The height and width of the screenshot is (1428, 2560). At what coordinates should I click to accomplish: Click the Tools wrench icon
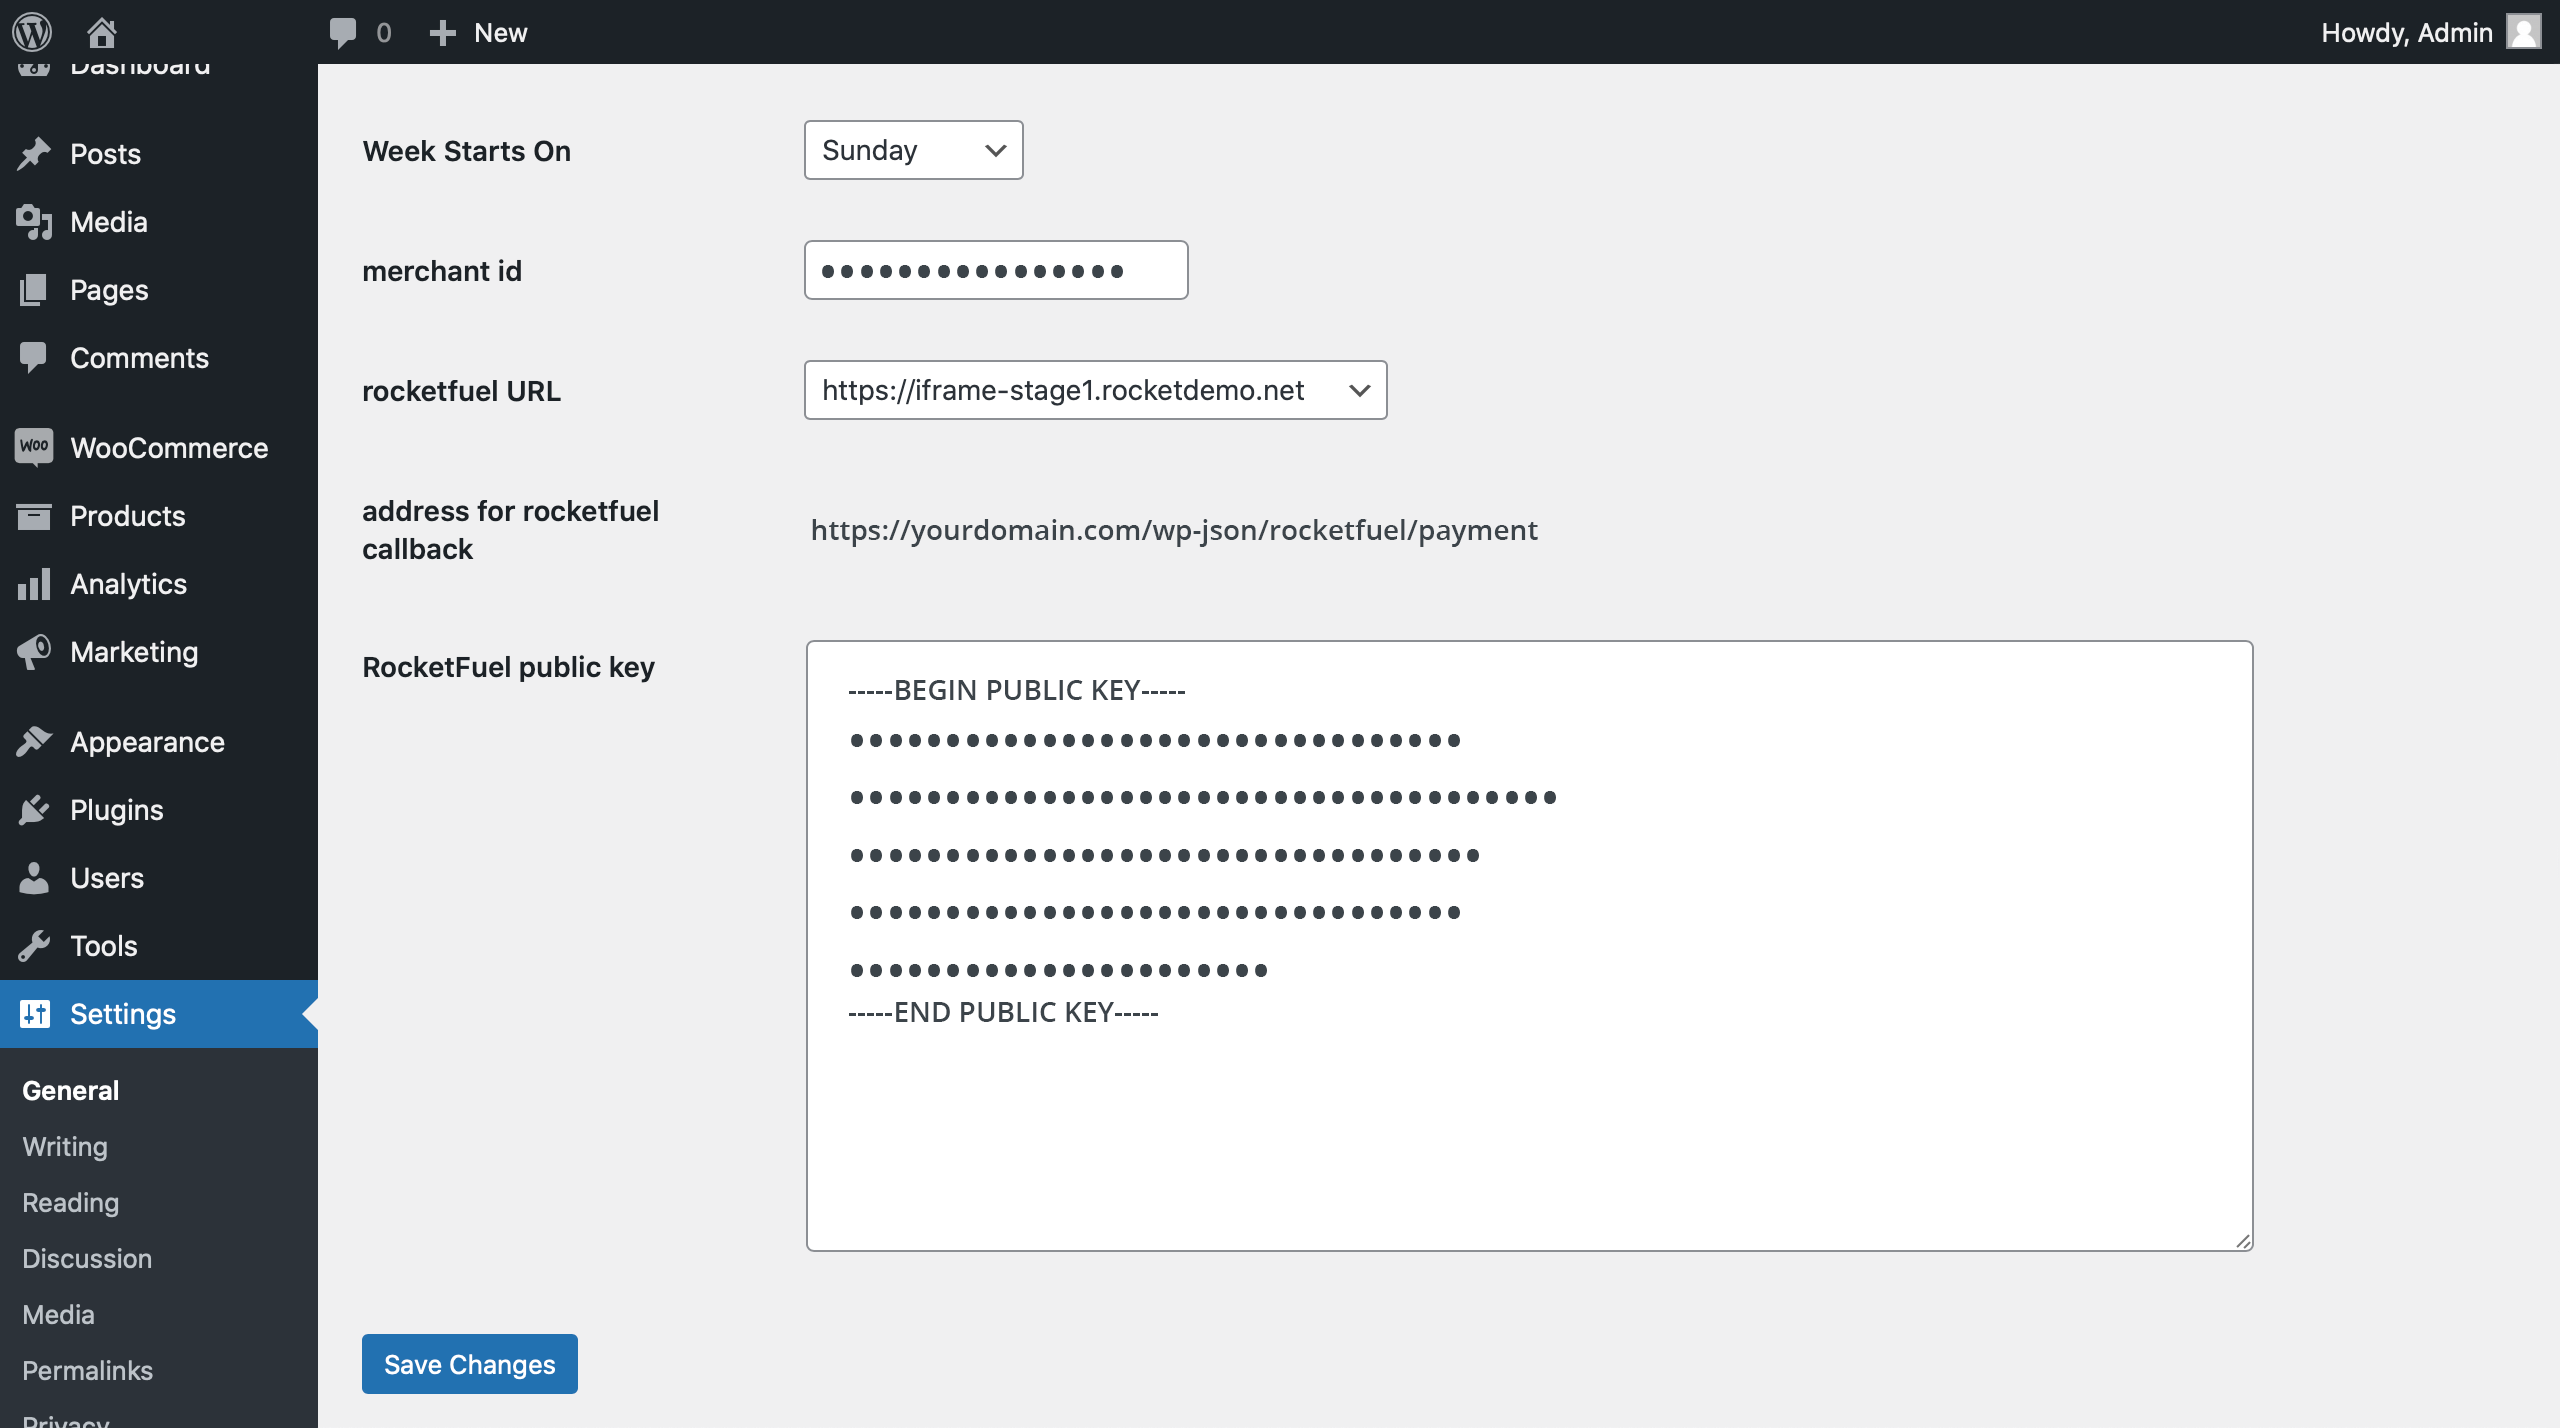coord(33,945)
